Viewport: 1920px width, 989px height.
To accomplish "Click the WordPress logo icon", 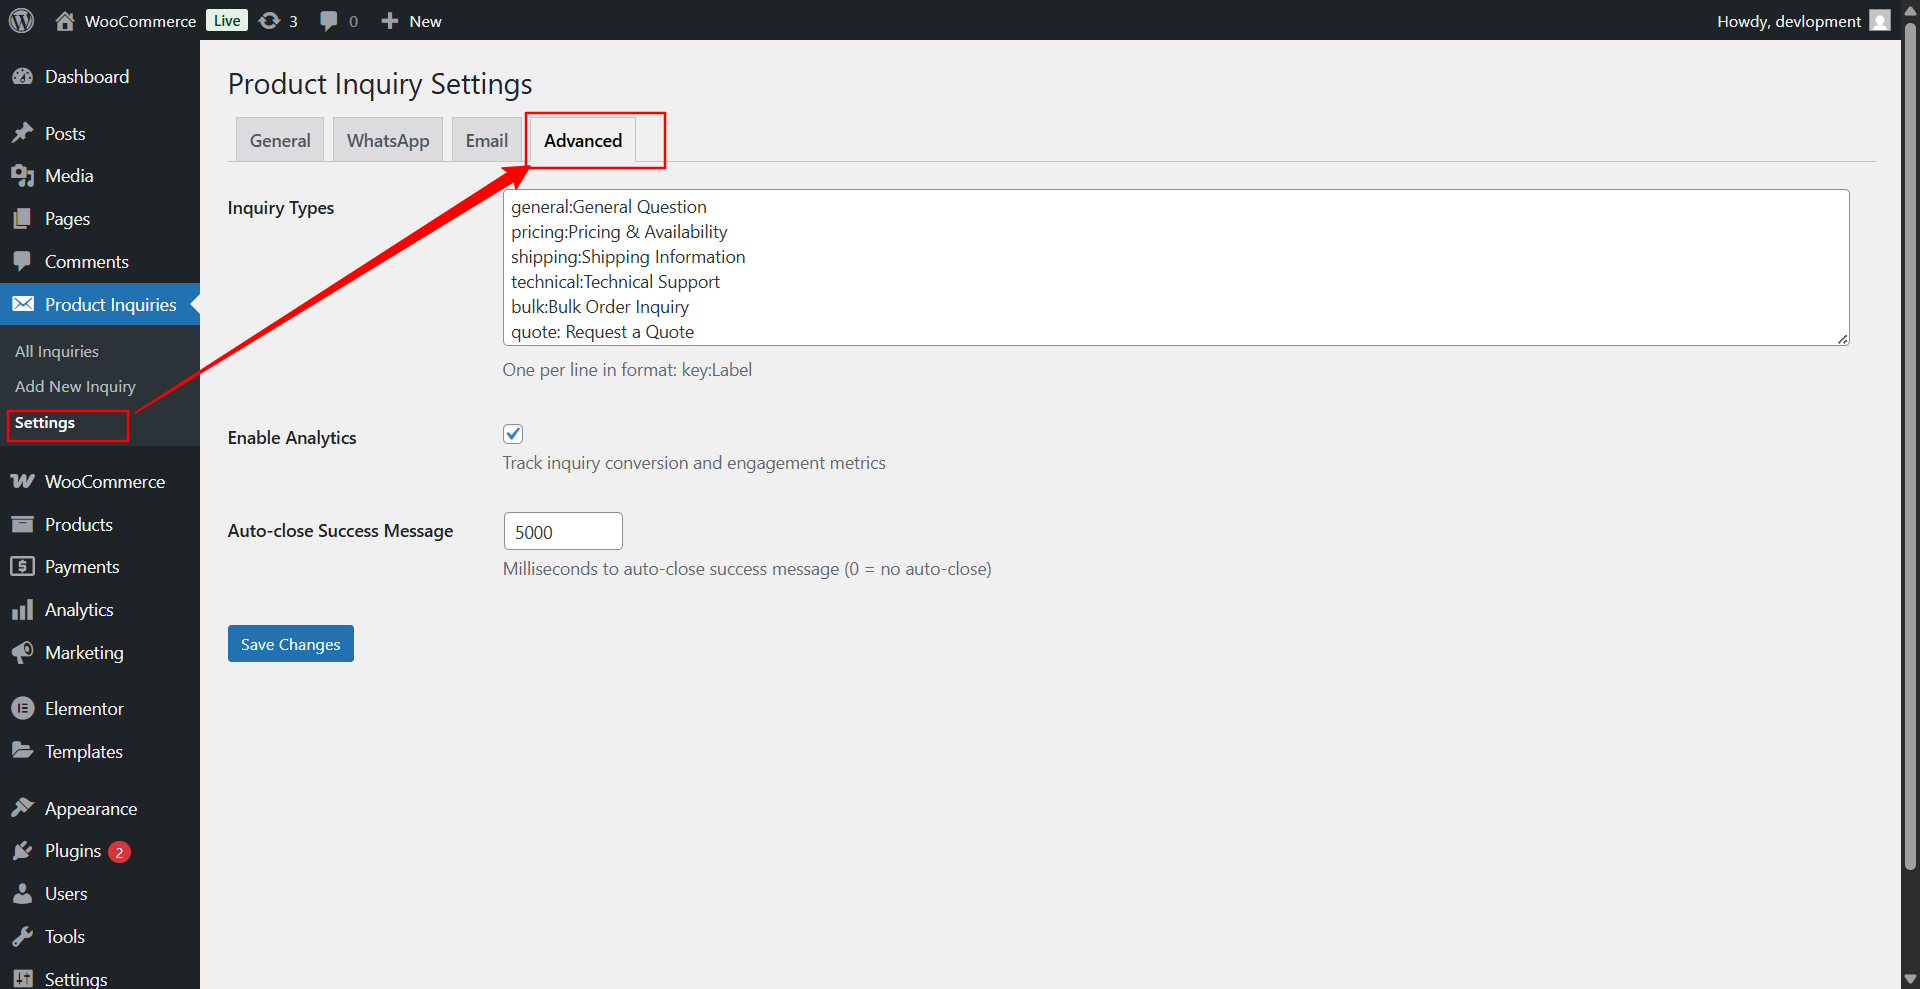I will tap(21, 20).
